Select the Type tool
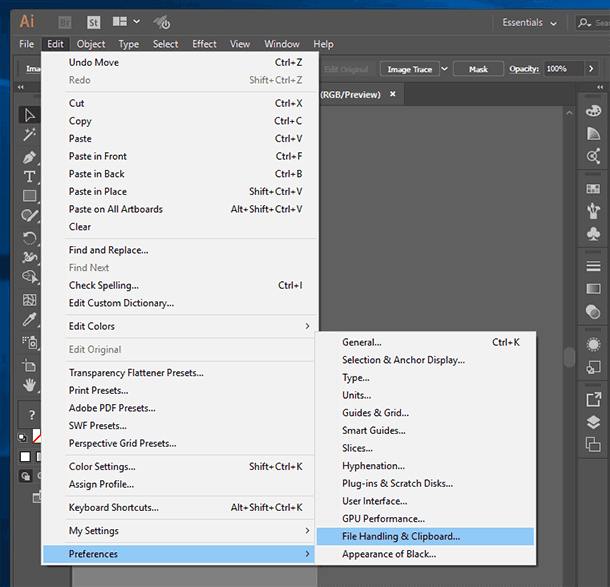This screenshot has height=587, width=610. pyautogui.click(x=29, y=177)
